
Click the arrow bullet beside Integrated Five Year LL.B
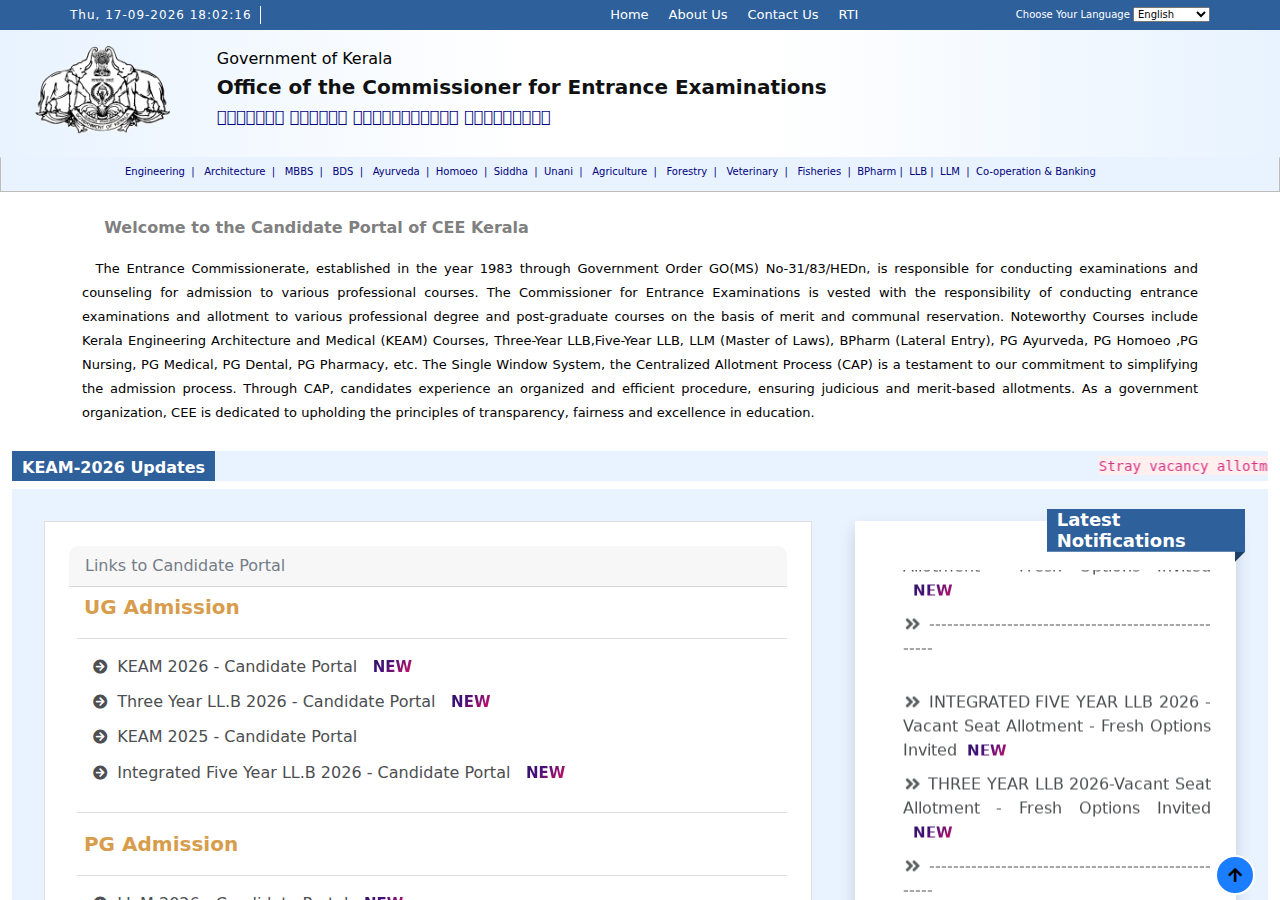pyautogui.click(x=100, y=773)
